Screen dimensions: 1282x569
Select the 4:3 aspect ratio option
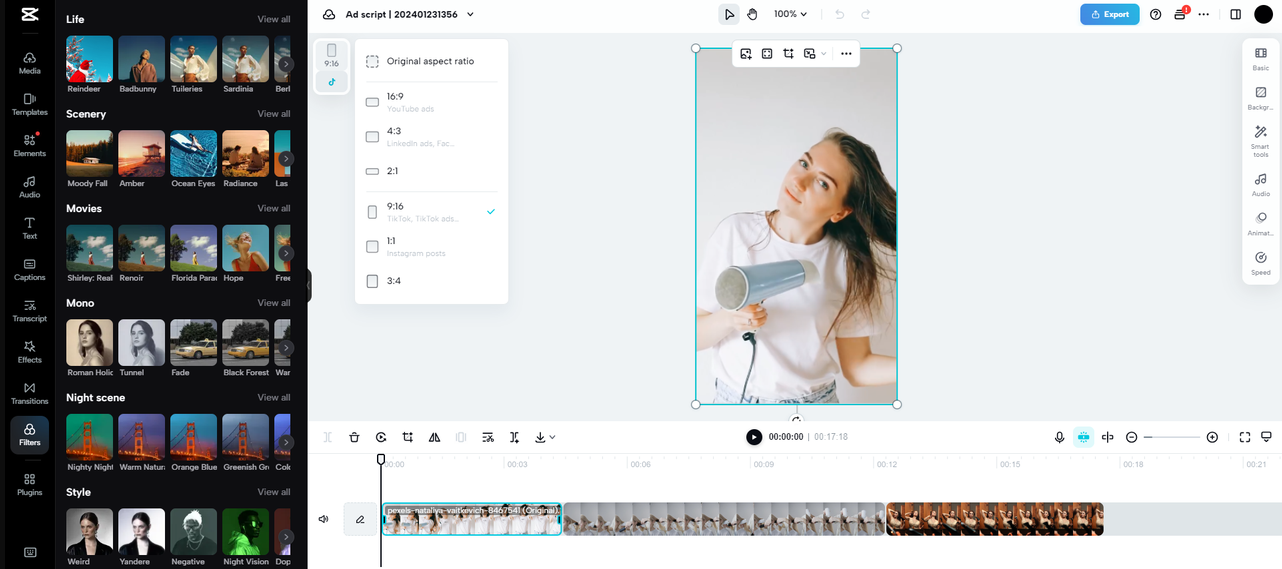coord(431,137)
